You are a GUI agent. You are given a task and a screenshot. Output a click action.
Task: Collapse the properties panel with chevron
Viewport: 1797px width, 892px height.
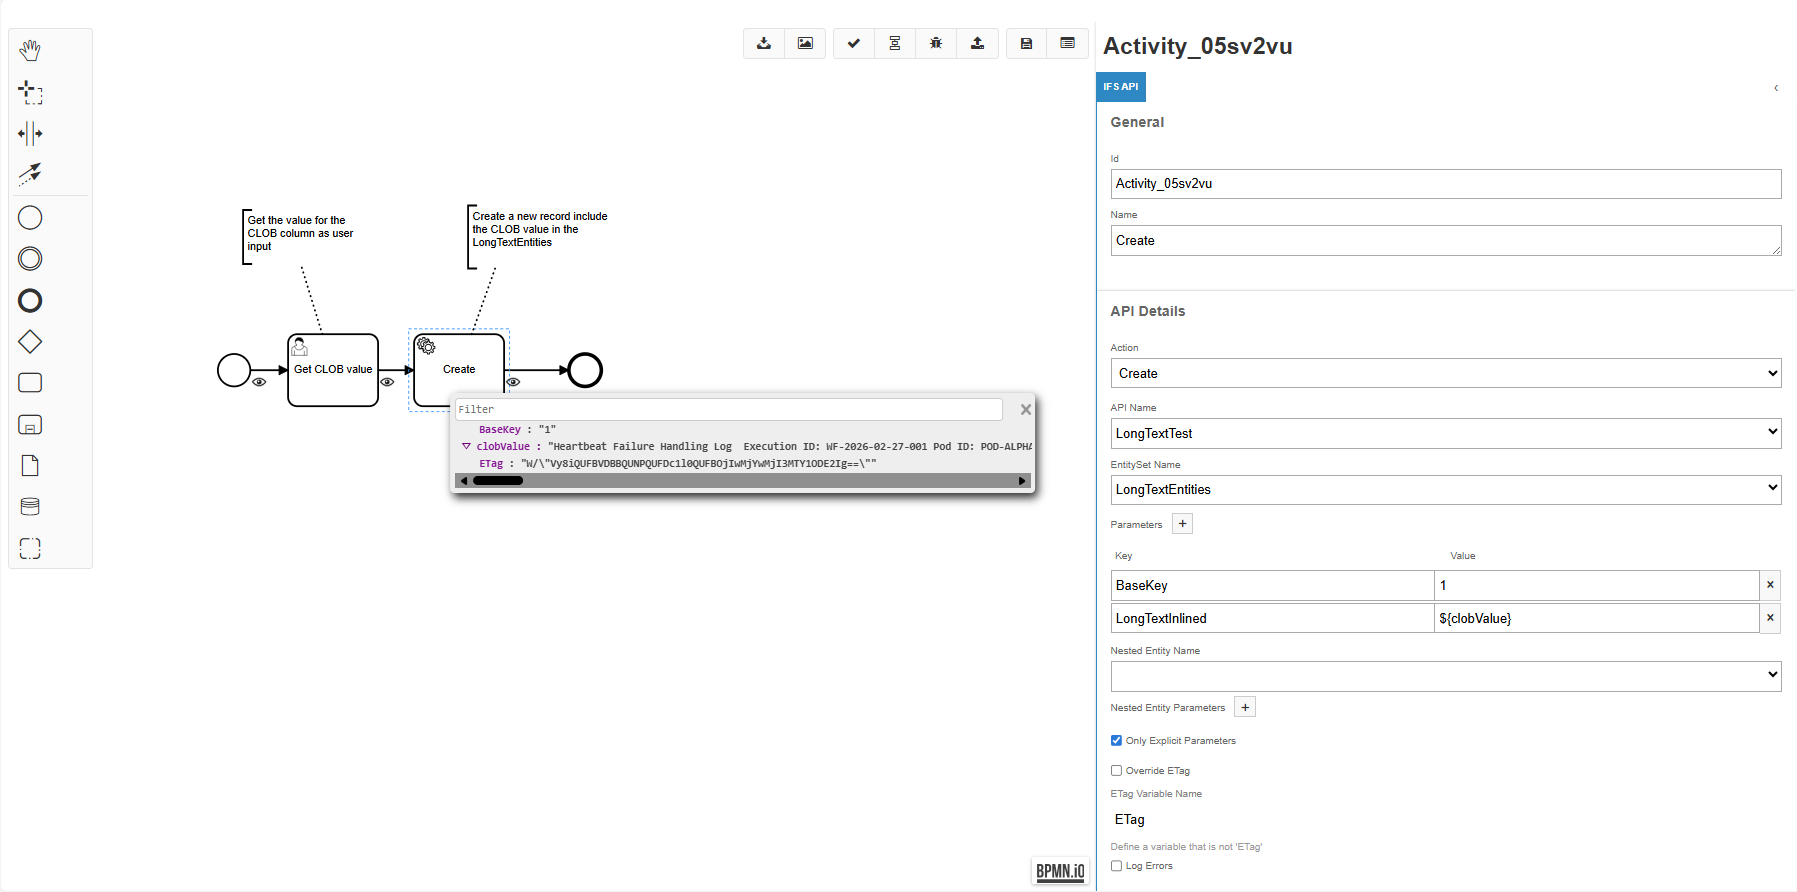[x=1776, y=88]
